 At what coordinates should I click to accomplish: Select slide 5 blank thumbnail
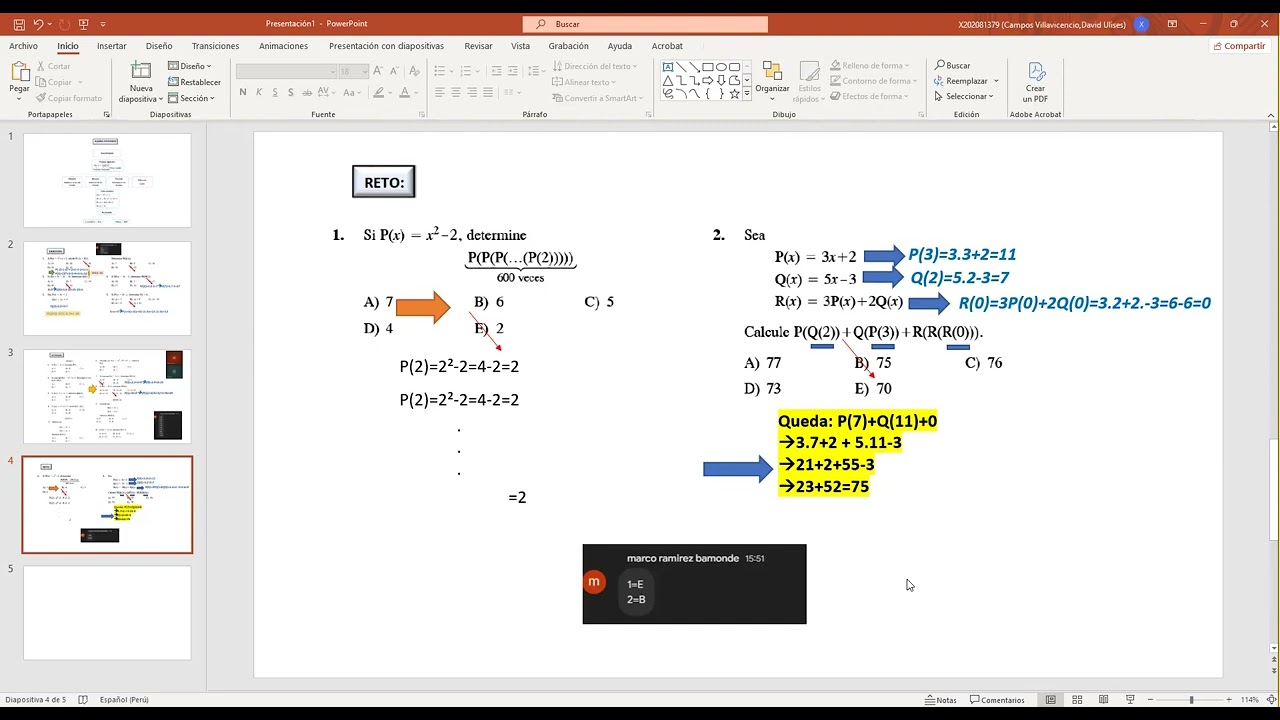[107, 613]
